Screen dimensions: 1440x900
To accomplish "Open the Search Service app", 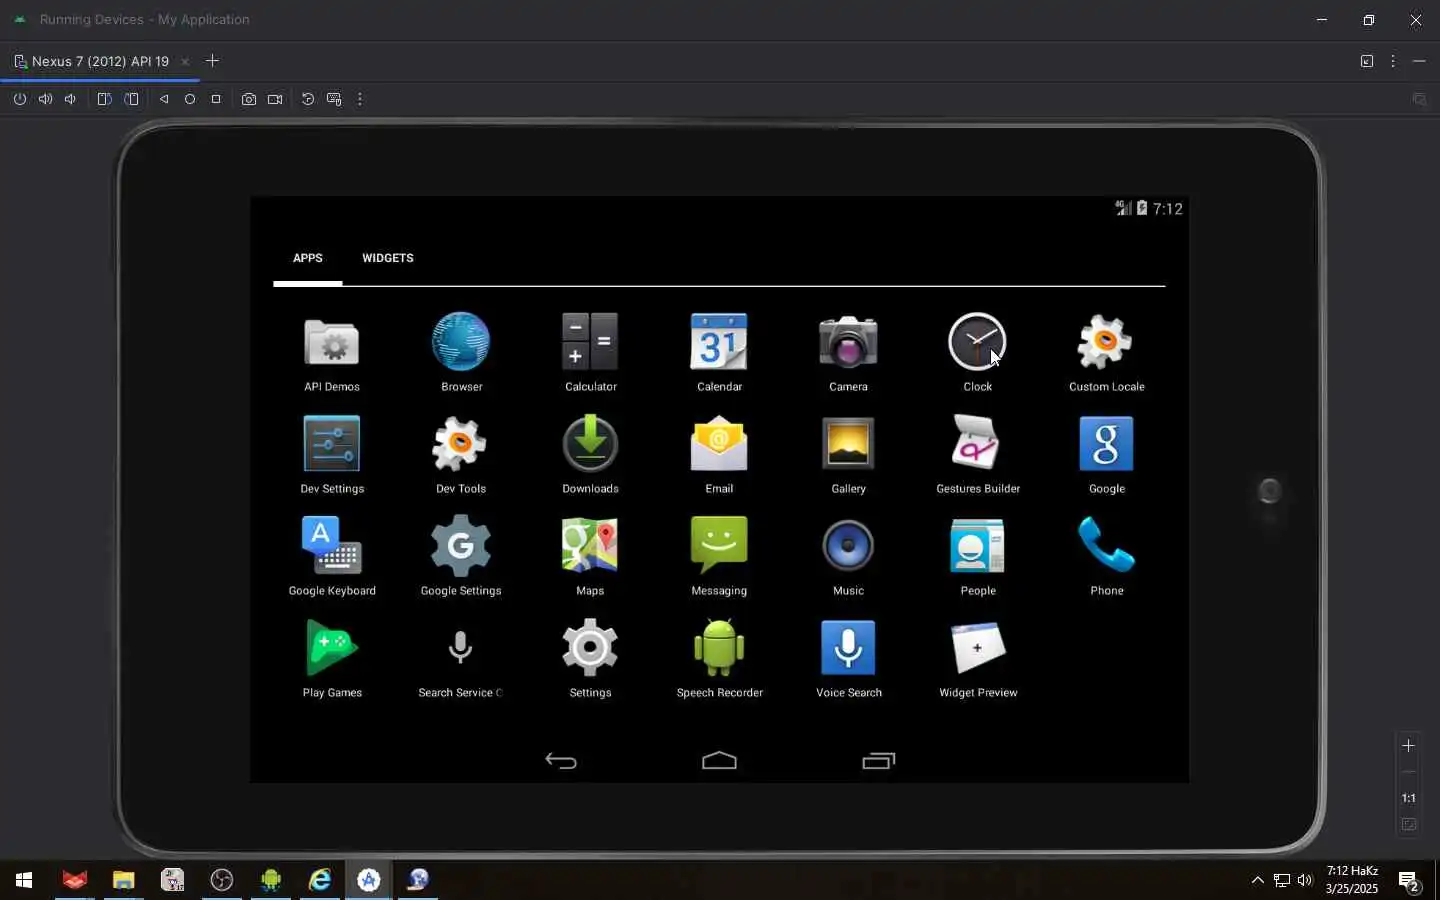I will pyautogui.click(x=461, y=659).
